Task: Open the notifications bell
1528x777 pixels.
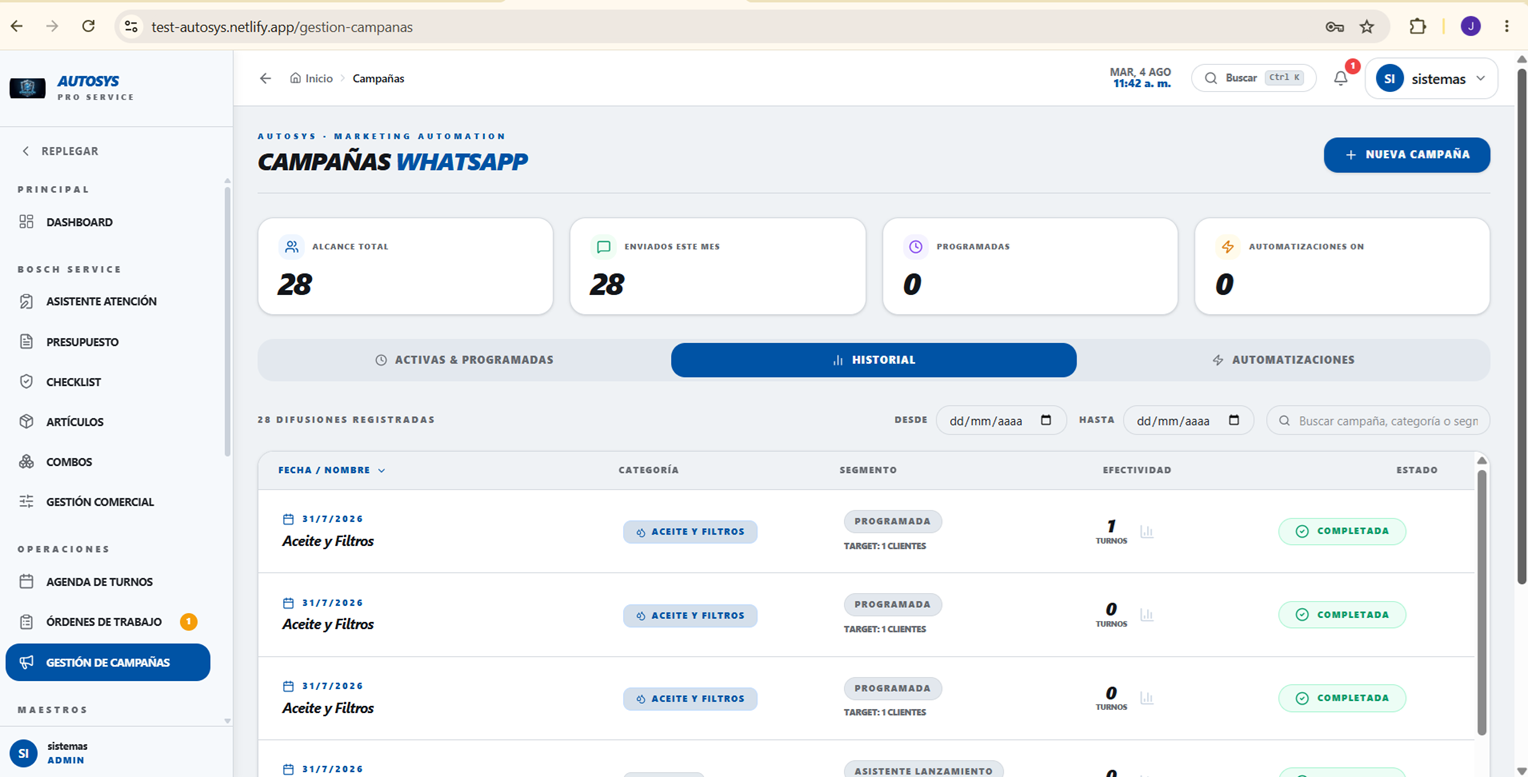Action: 1341,78
